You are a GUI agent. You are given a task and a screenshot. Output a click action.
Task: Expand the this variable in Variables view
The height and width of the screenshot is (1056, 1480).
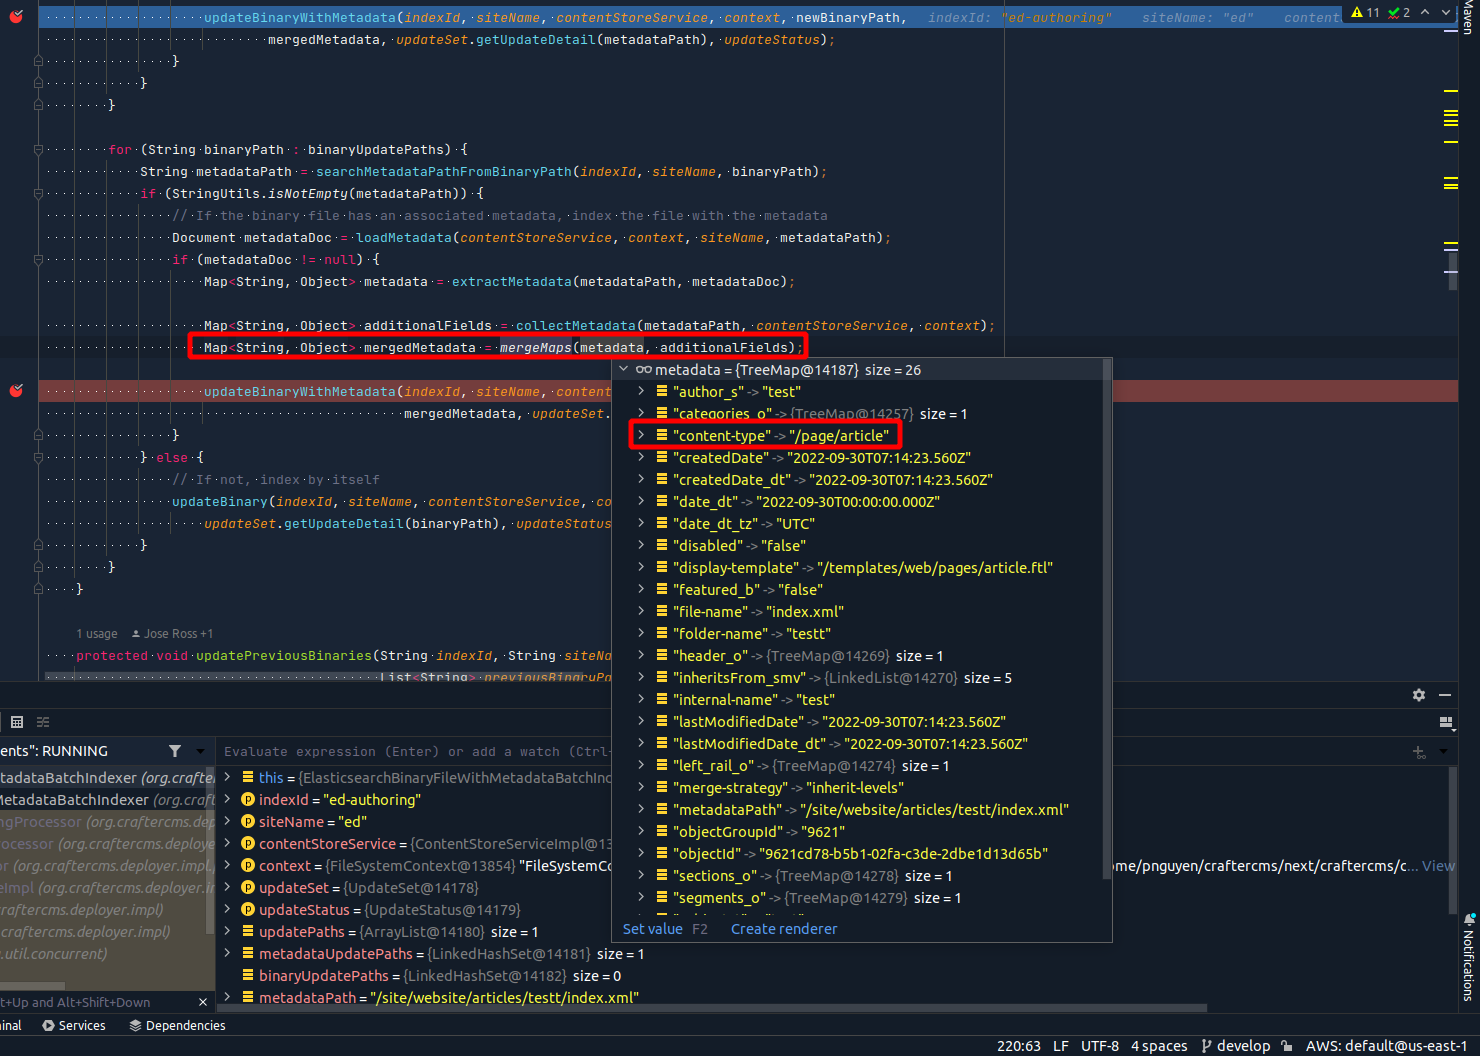coord(226,777)
